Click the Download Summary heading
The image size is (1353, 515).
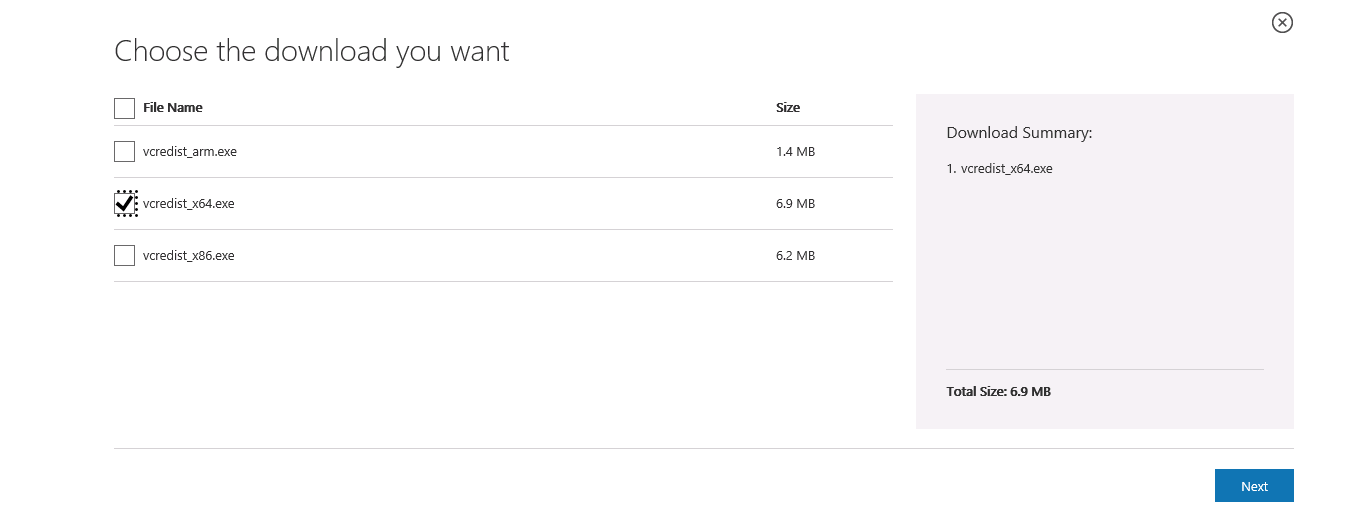[1019, 133]
